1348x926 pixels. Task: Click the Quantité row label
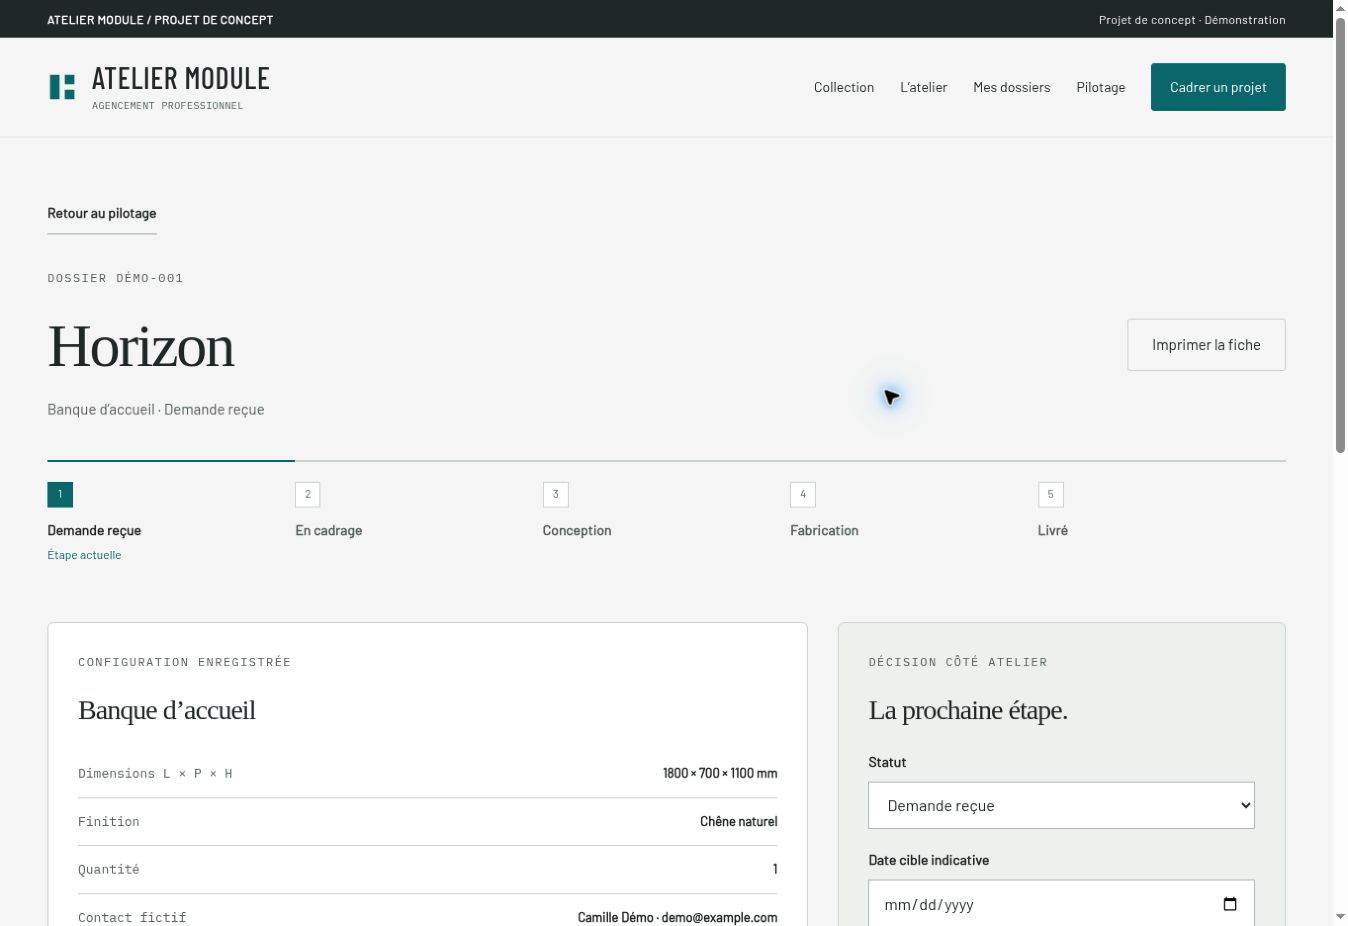109,869
